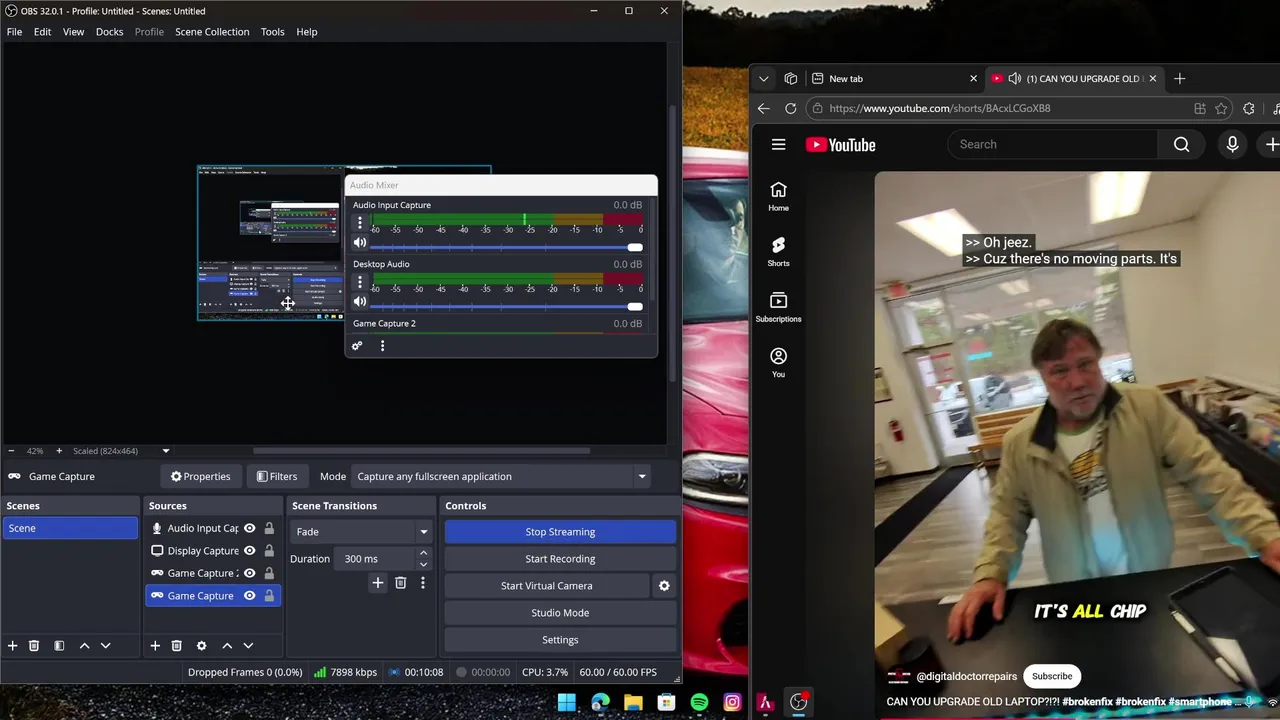Open the Tools menu in OBS

(272, 32)
